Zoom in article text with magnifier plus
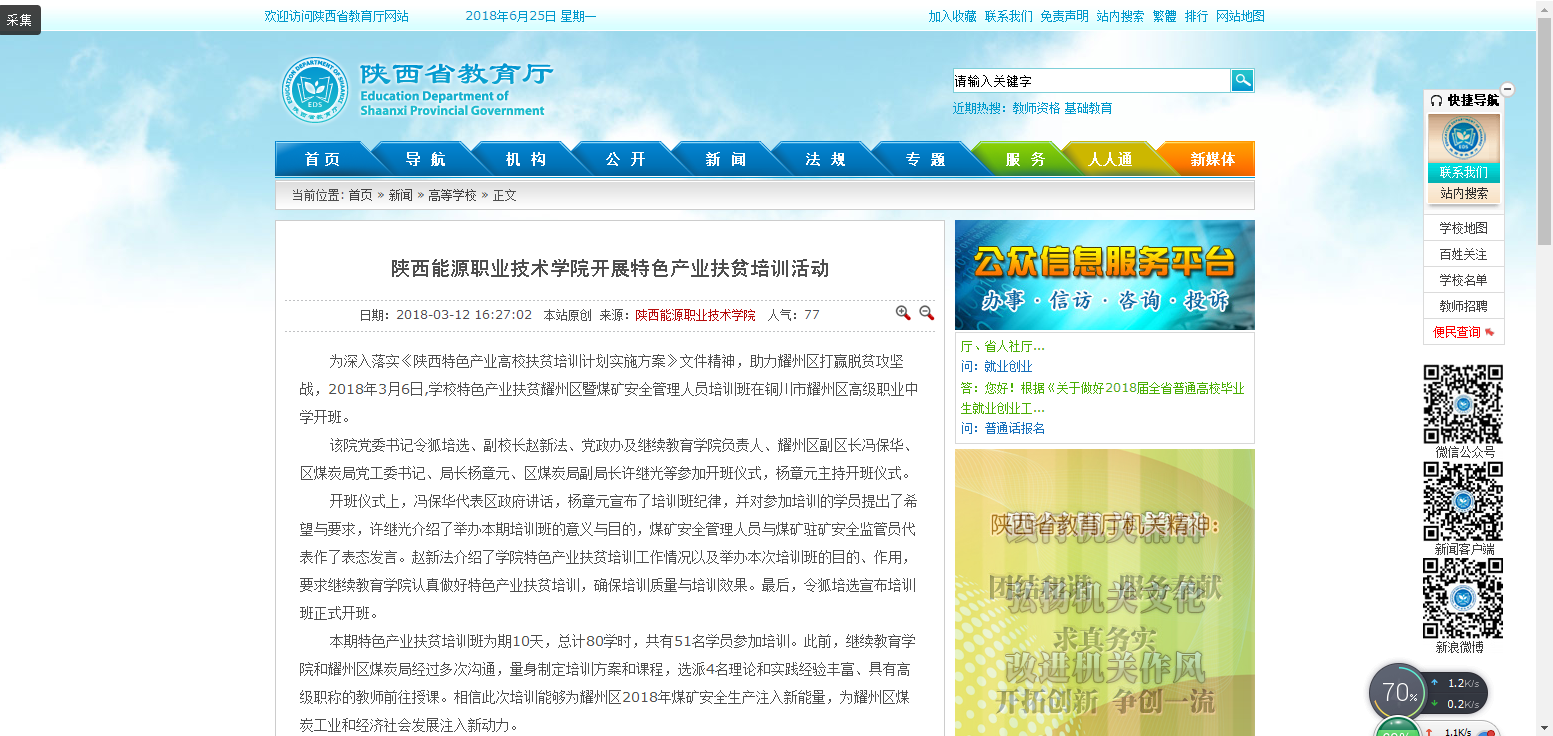 (903, 313)
